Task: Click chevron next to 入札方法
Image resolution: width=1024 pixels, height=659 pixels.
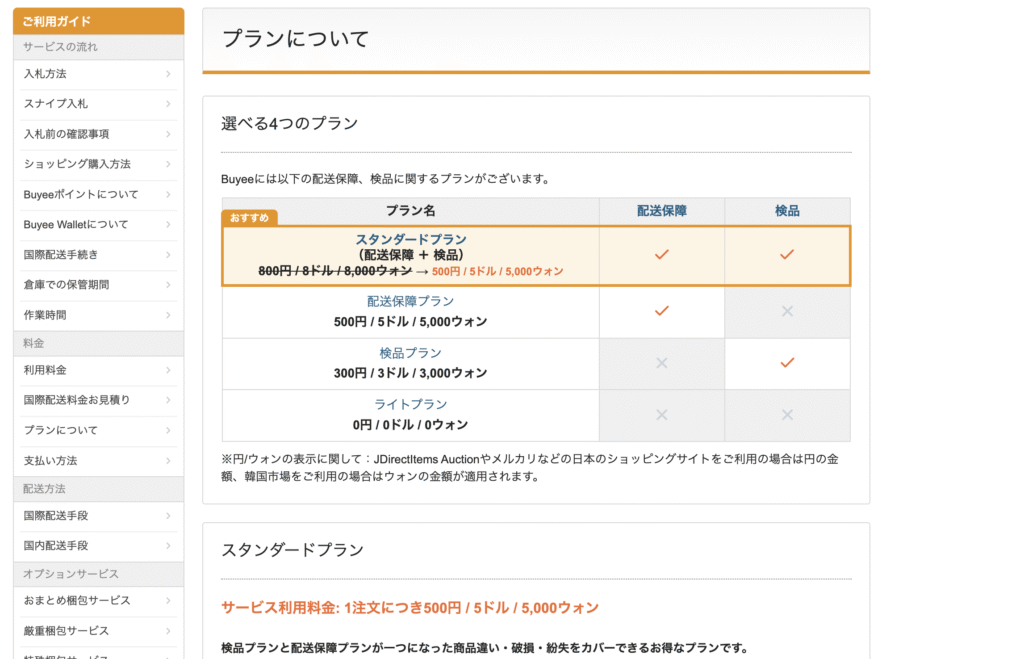Action: [168, 74]
